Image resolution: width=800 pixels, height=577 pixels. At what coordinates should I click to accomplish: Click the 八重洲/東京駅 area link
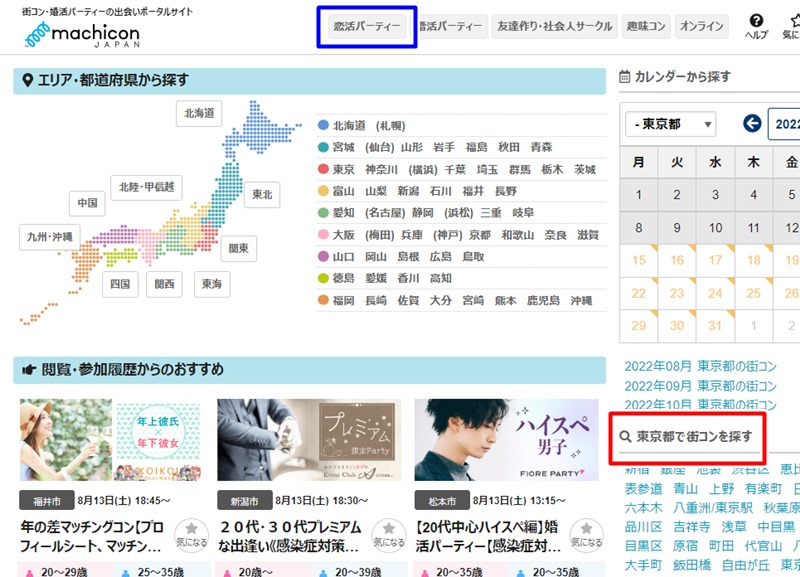tap(713, 508)
